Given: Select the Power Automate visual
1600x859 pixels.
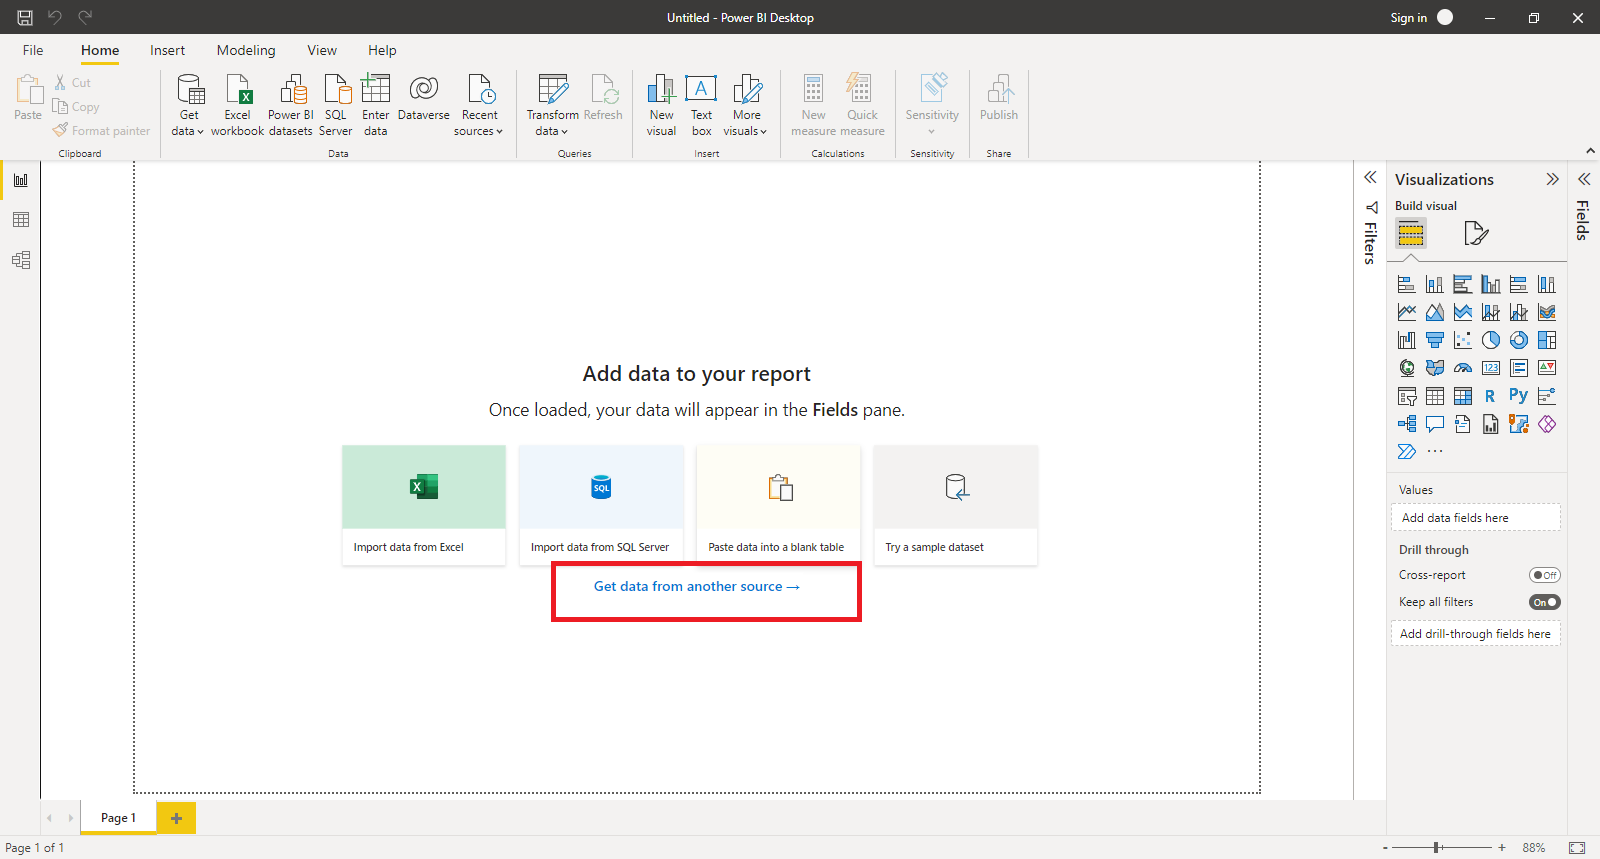Looking at the screenshot, I should tap(1406, 451).
